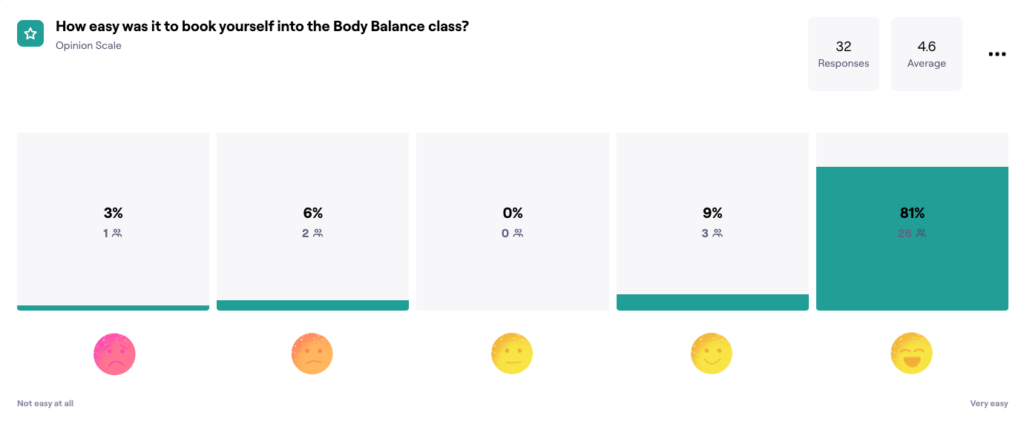The height and width of the screenshot is (427, 1024).
Task: Select the 32 Responses card
Action: [843, 54]
